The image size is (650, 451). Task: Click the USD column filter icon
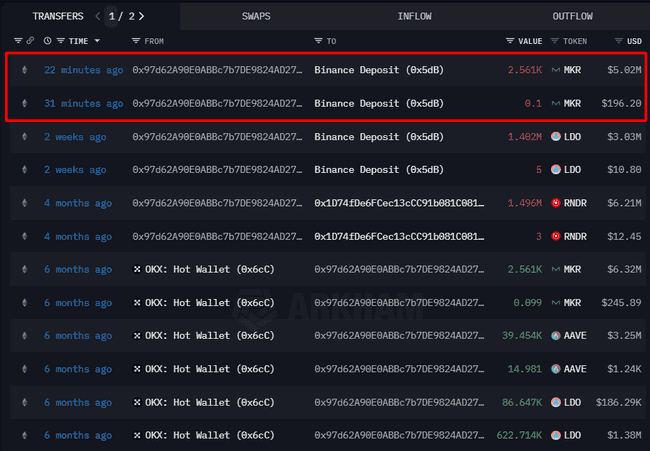click(x=618, y=41)
